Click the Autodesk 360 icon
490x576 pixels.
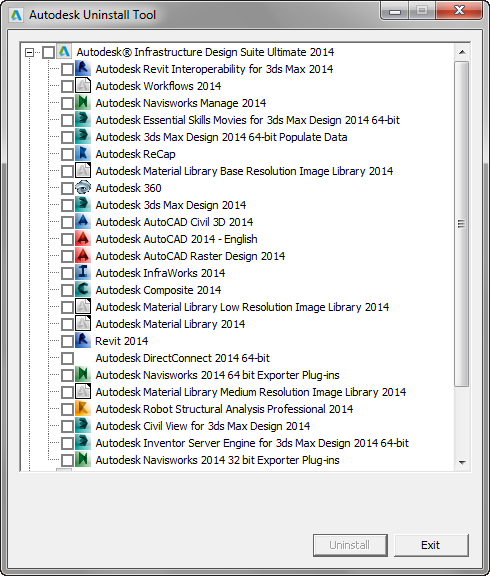(x=83, y=187)
